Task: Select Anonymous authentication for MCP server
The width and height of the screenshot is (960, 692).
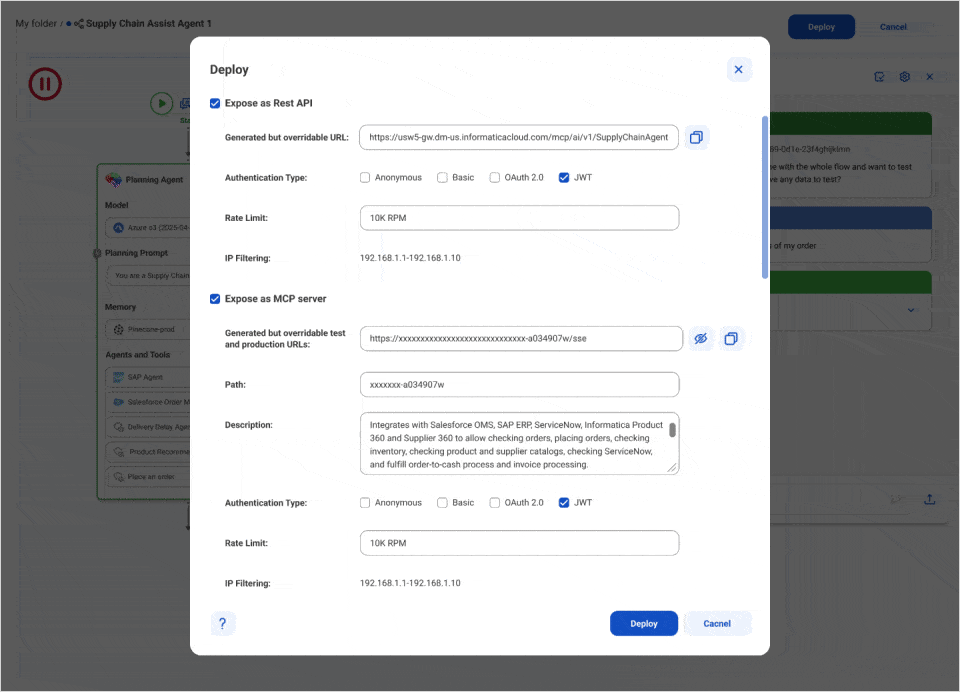Action: (x=365, y=503)
